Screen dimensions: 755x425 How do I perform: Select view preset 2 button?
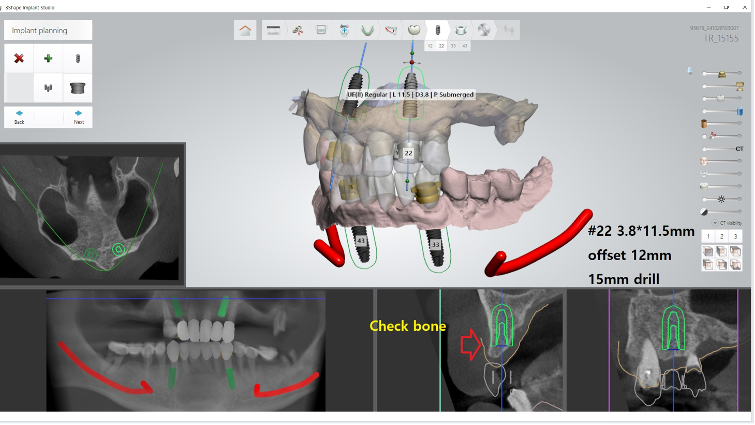click(x=722, y=237)
